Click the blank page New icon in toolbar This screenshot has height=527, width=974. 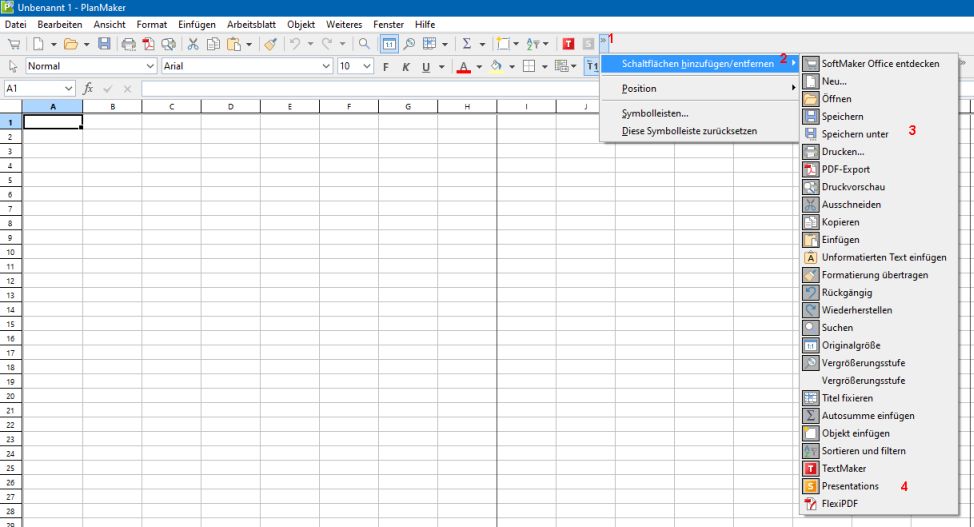tap(39, 44)
